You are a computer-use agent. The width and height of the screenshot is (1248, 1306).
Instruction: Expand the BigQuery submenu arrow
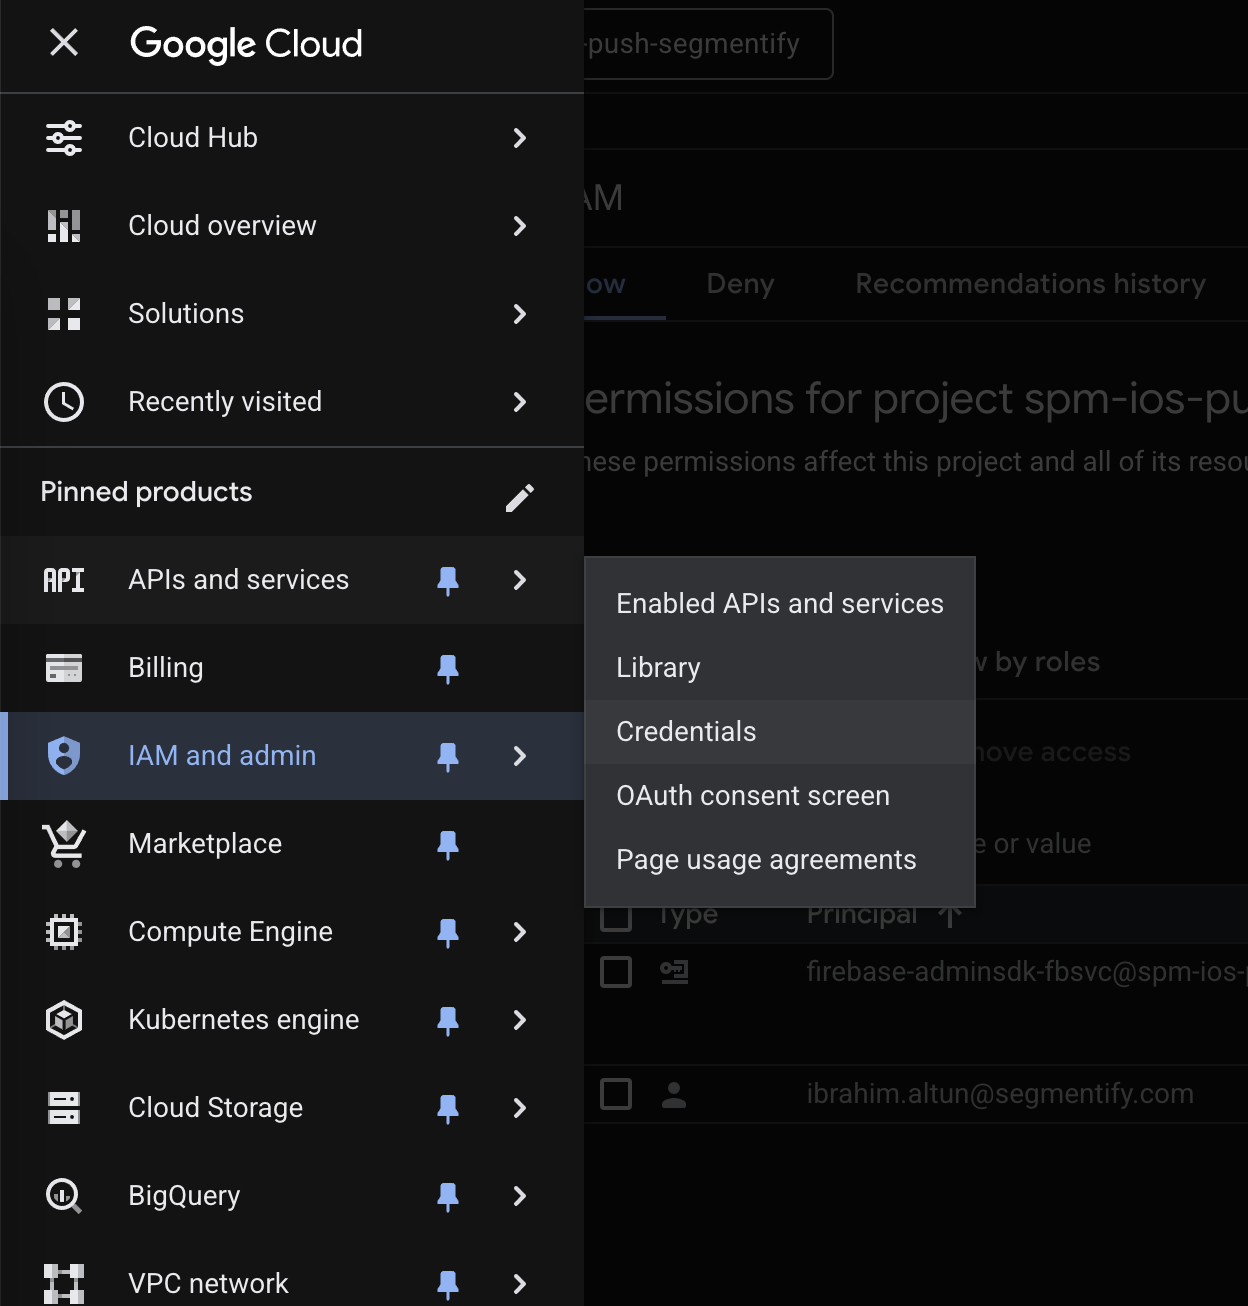520,1196
